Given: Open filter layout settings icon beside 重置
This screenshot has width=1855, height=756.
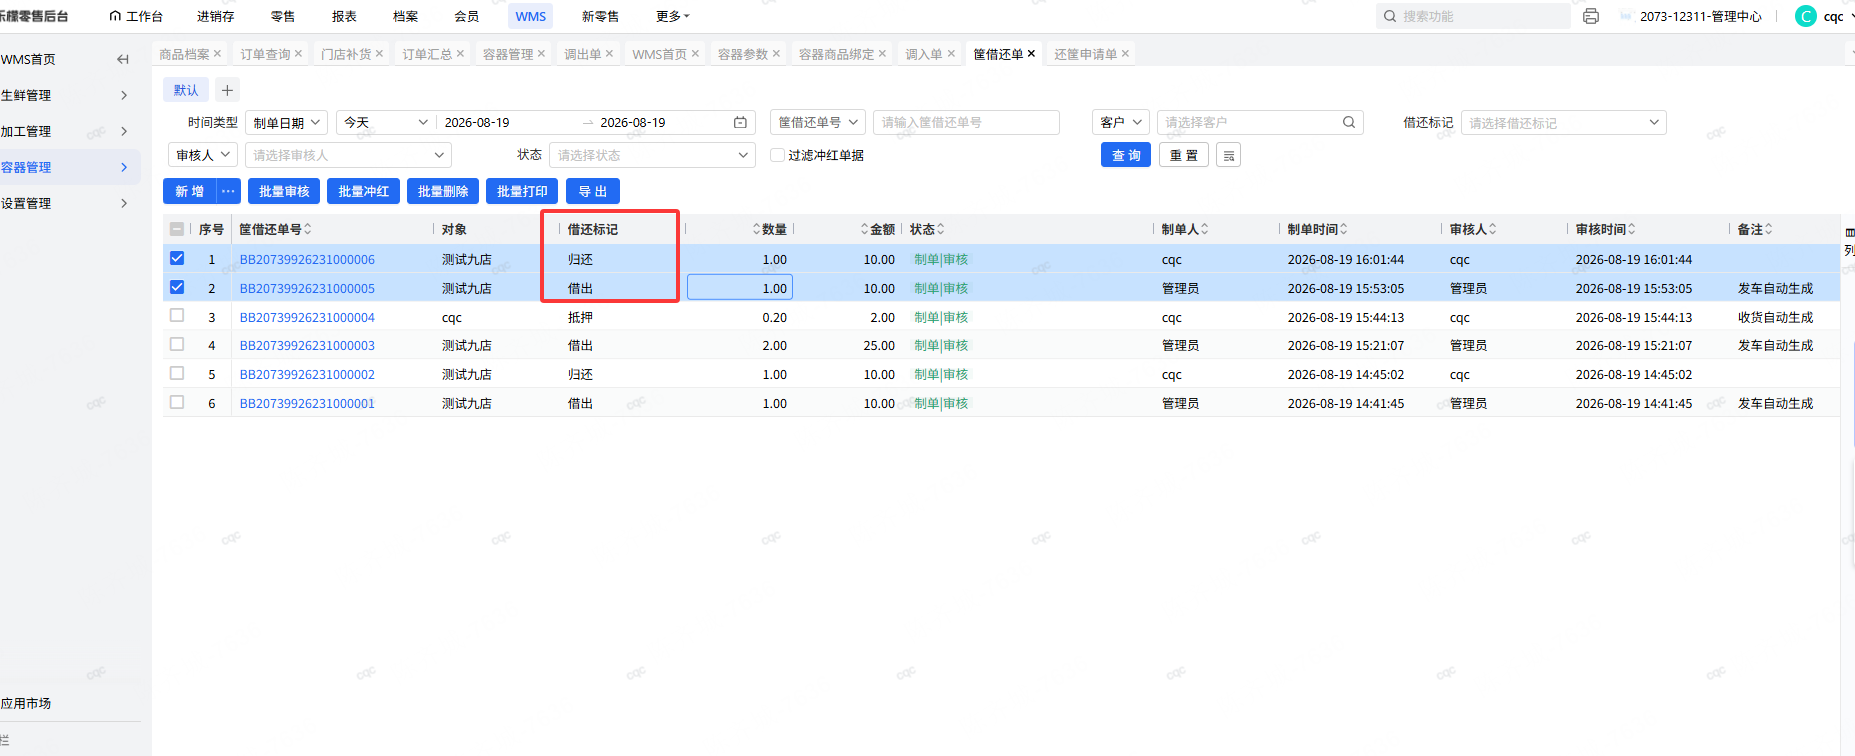Looking at the screenshot, I should (x=1229, y=155).
